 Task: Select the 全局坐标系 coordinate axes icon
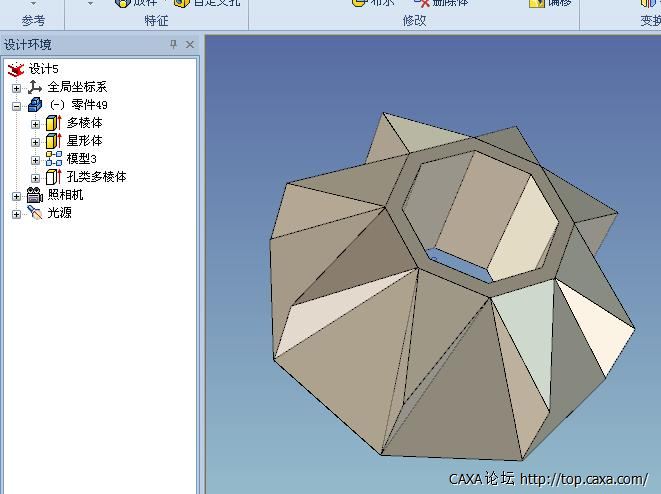(x=35, y=87)
